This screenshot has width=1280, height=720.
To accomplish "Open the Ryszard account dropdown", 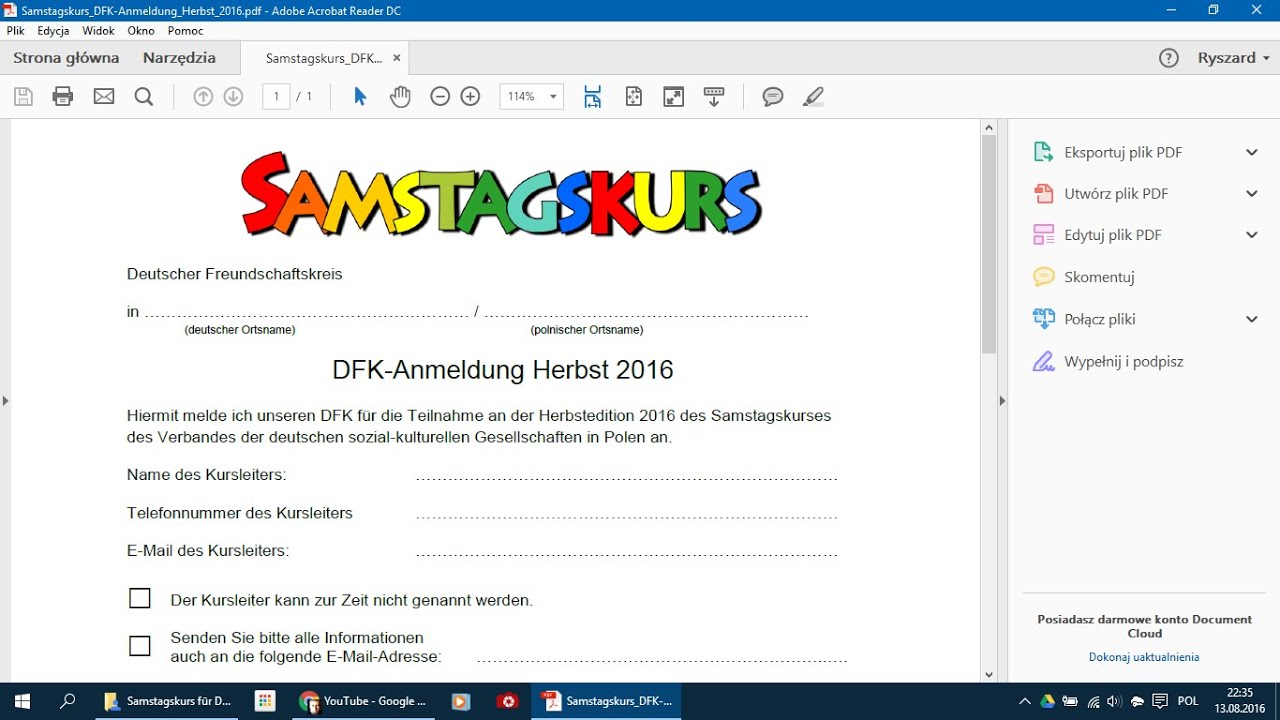I will tap(1234, 58).
